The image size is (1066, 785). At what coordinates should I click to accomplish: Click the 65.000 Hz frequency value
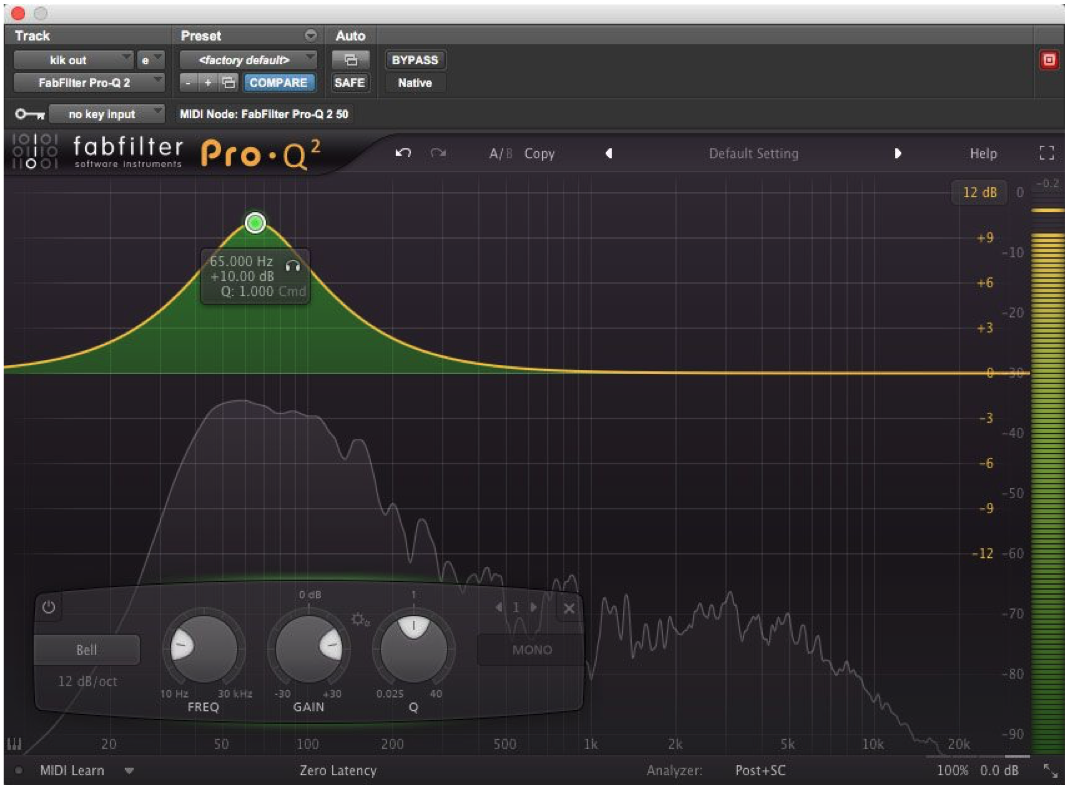tap(241, 261)
